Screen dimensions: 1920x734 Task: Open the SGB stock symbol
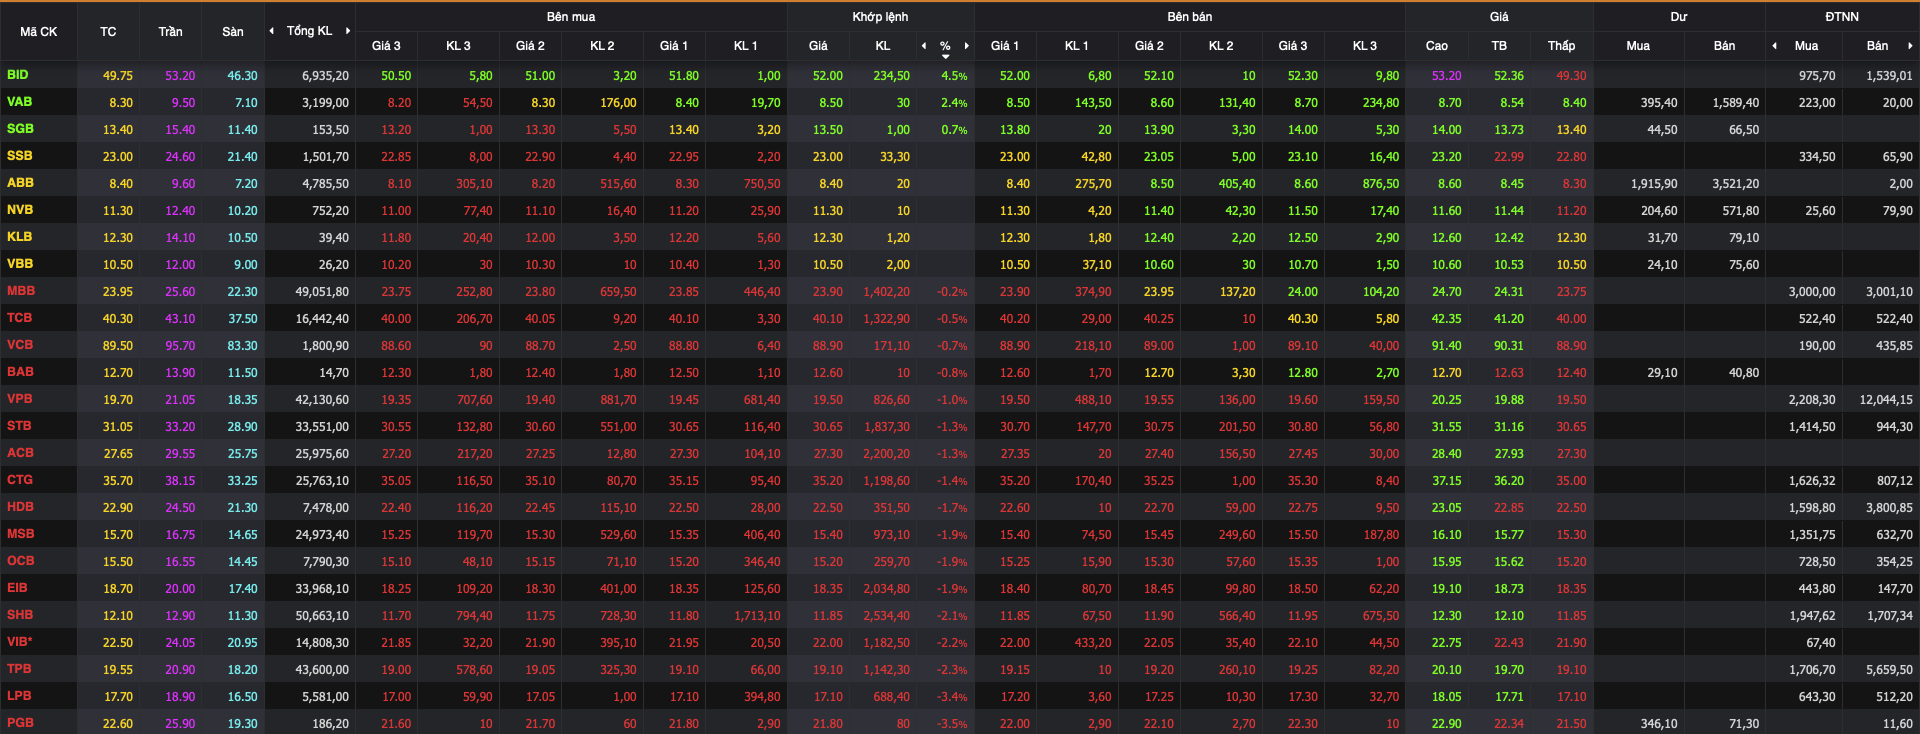[x=20, y=129]
